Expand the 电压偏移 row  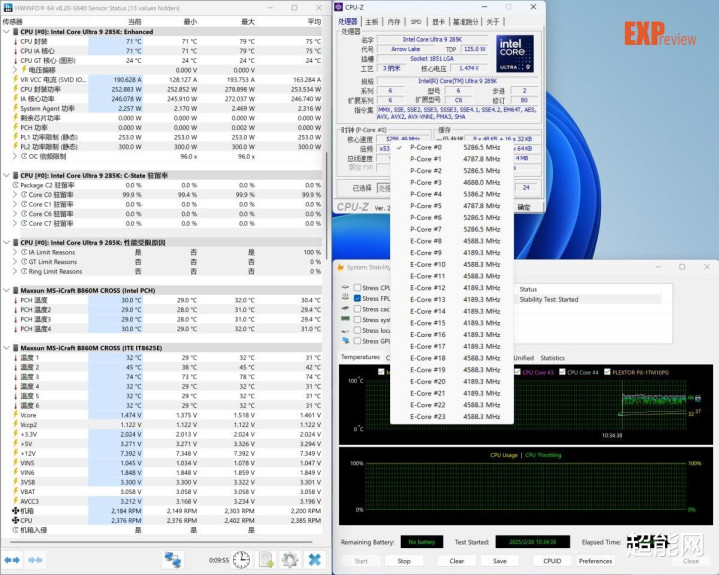15,70
